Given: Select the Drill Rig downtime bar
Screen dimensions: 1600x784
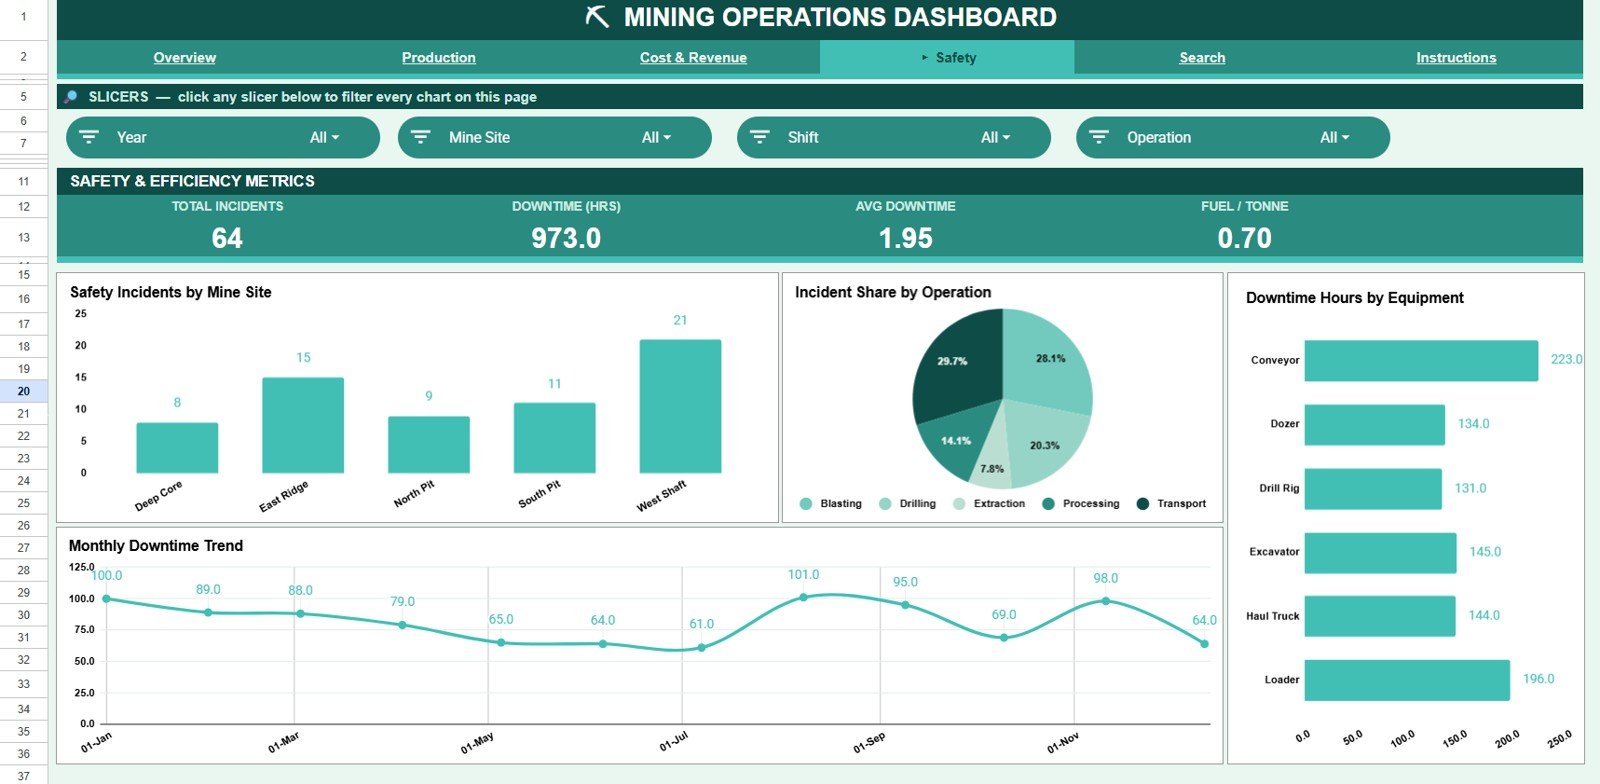Looking at the screenshot, I should click(x=1373, y=489).
